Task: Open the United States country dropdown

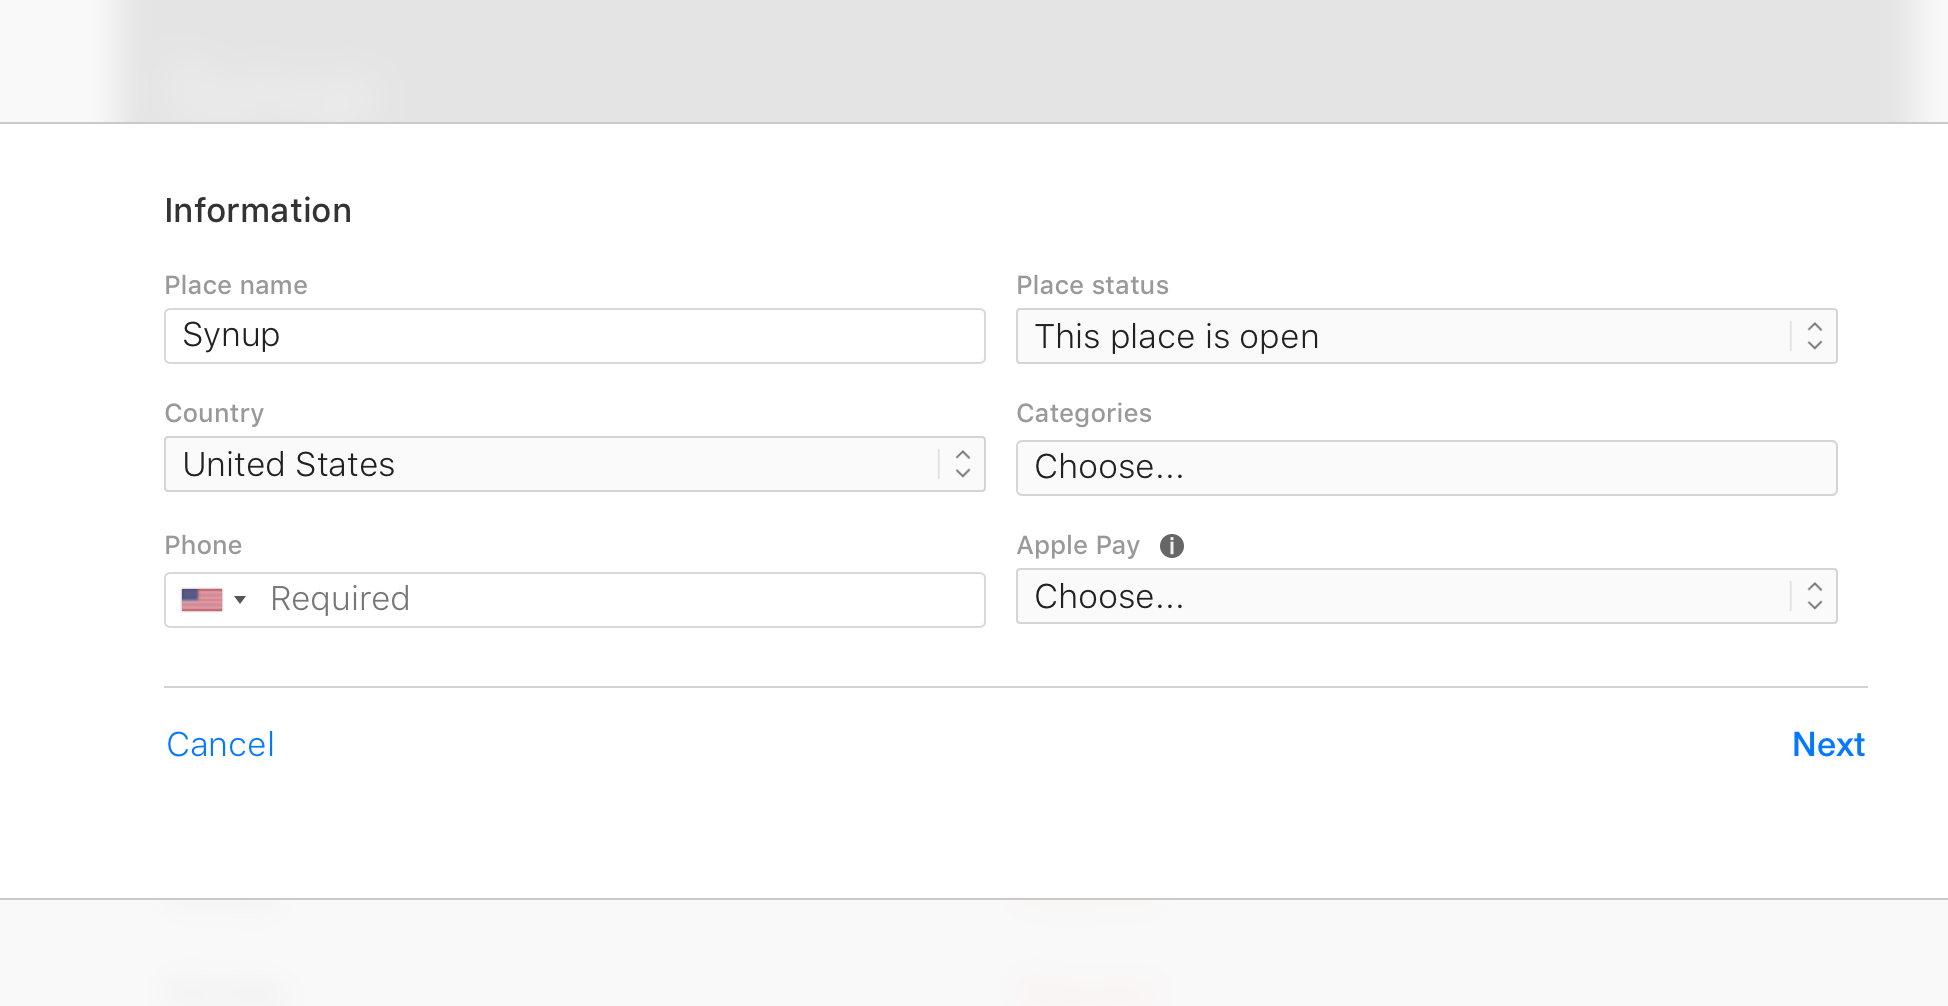Action: coord(550,464)
